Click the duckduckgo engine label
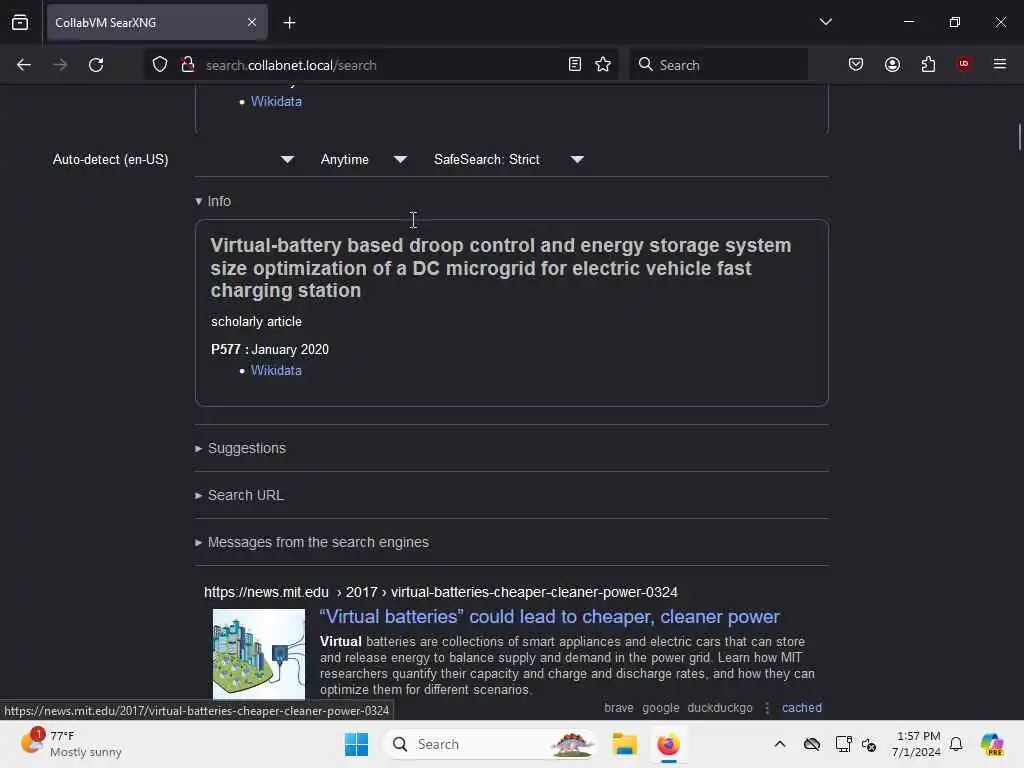The width and height of the screenshot is (1024, 768). (720, 707)
